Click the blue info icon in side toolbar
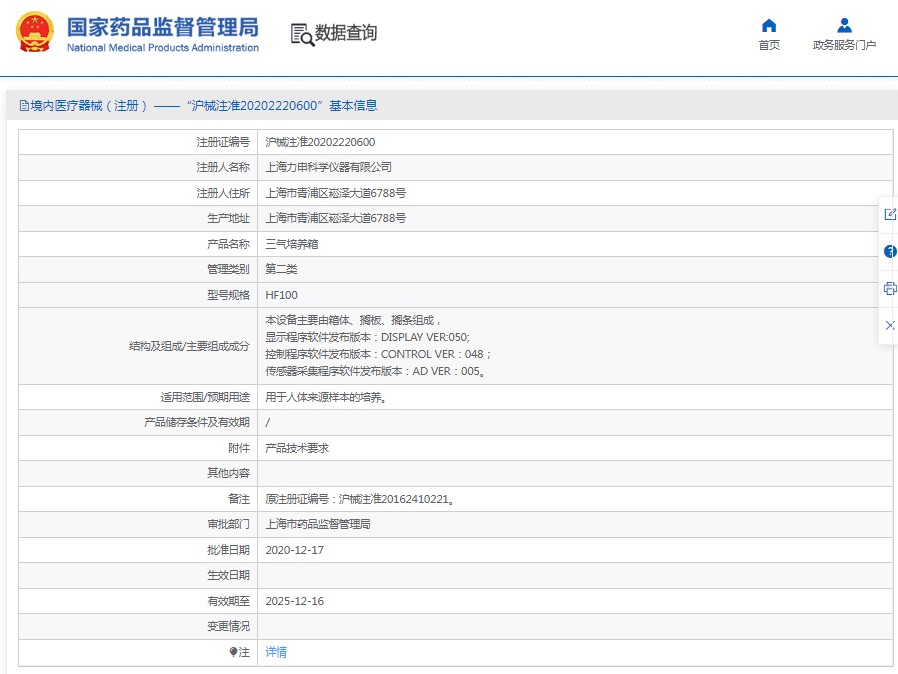 [x=890, y=251]
